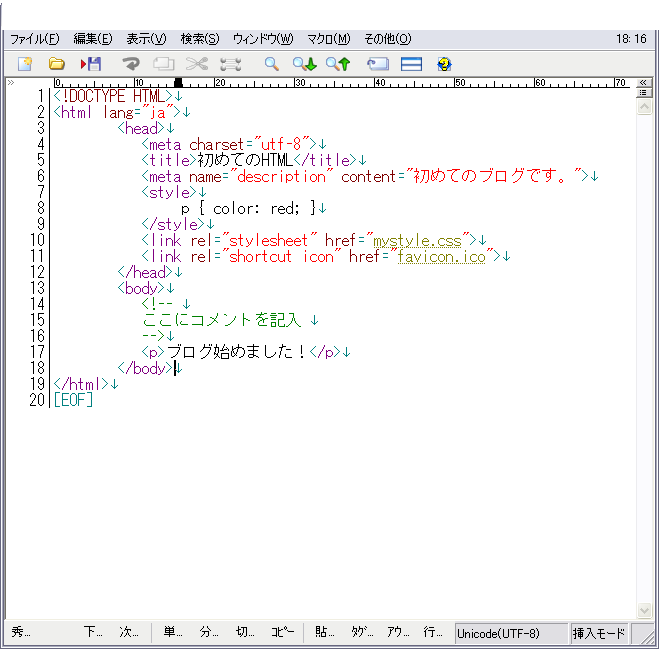Click the text ブログ始めました！ on line 17
The height and width of the screenshot is (649, 659).
(237, 352)
